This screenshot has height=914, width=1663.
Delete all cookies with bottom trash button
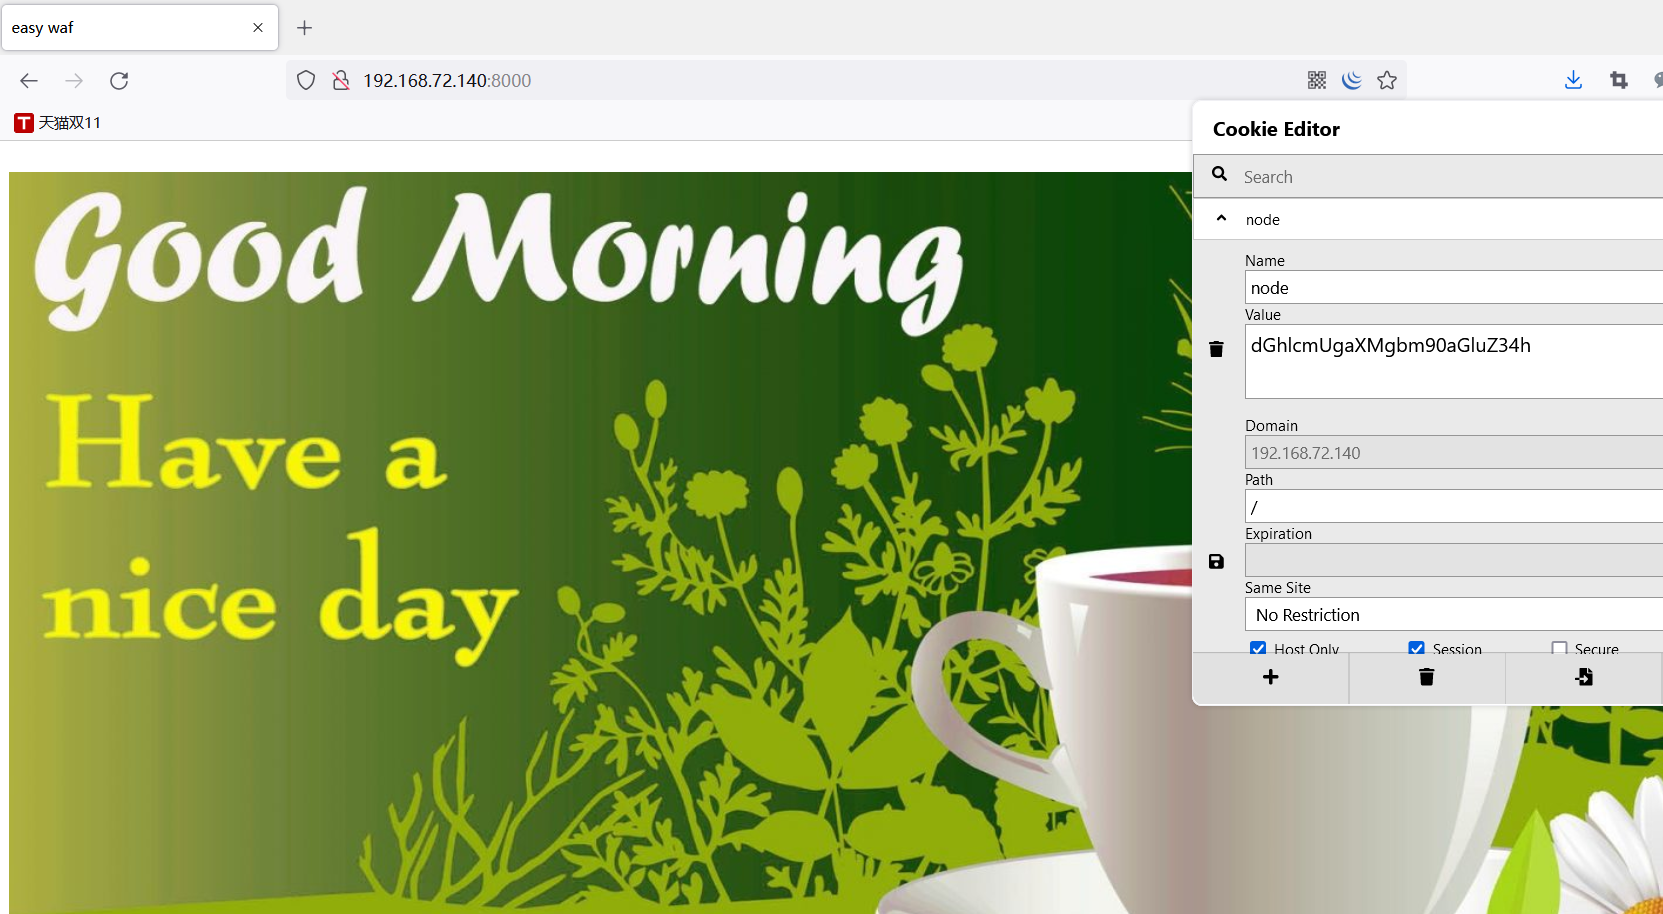(1427, 678)
